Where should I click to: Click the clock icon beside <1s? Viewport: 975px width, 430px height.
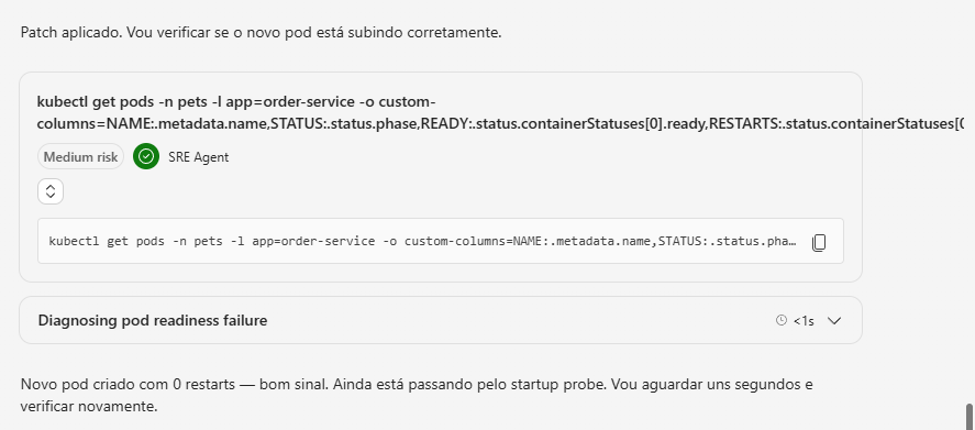[x=782, y=321]
